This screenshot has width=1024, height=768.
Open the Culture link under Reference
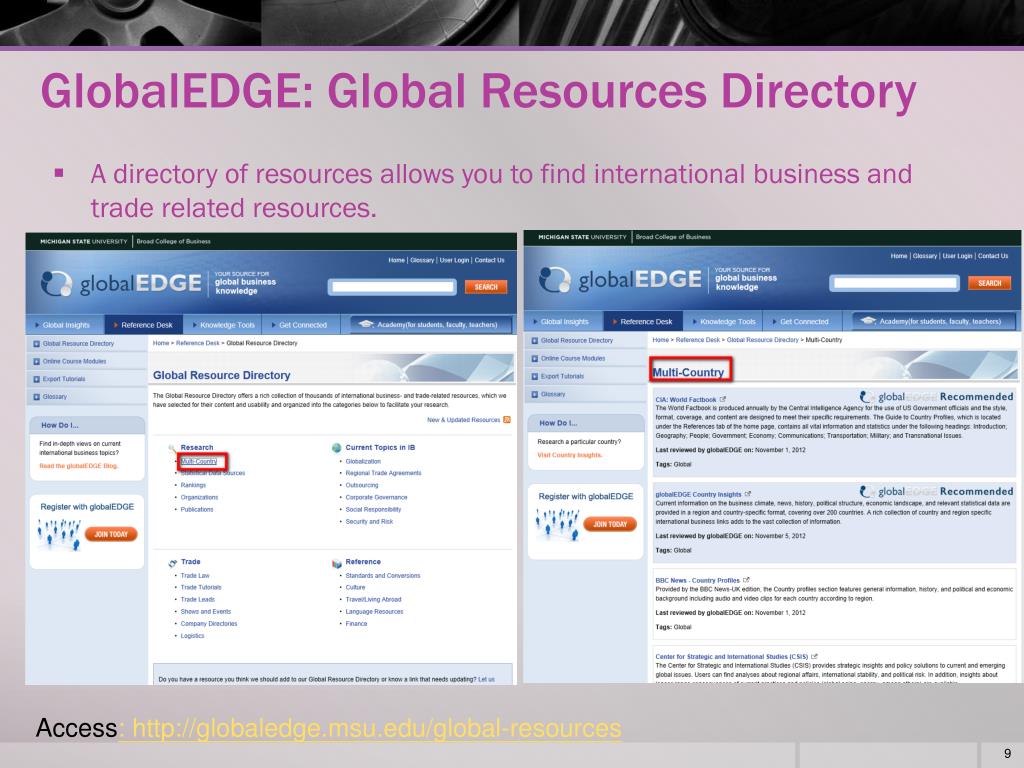(x=355, y=587)
